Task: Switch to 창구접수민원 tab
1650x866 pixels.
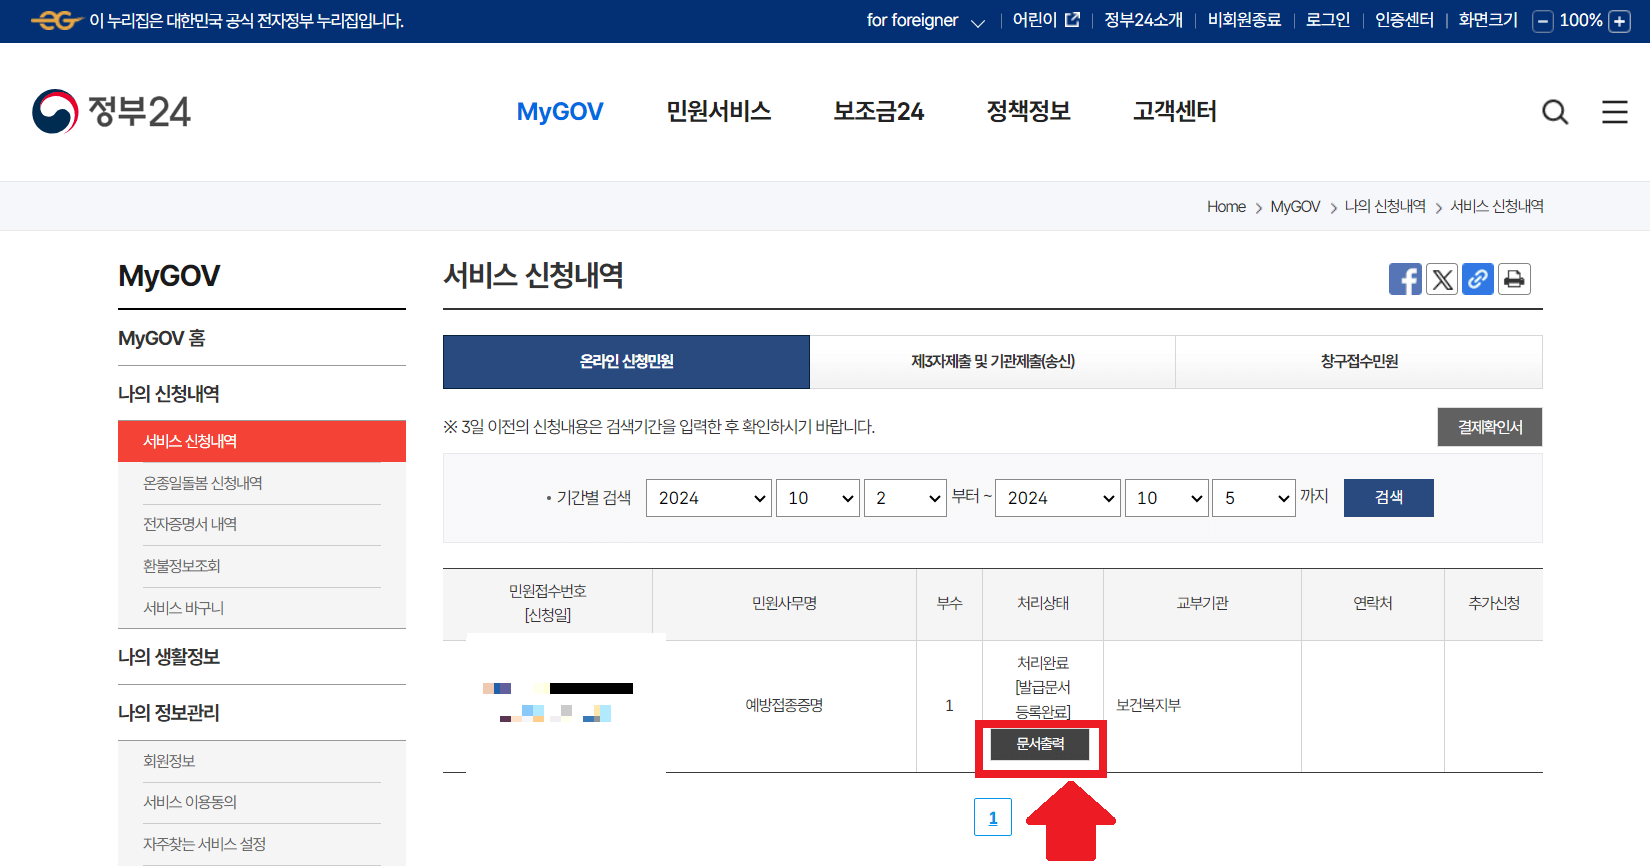Action: [1359, 362]
